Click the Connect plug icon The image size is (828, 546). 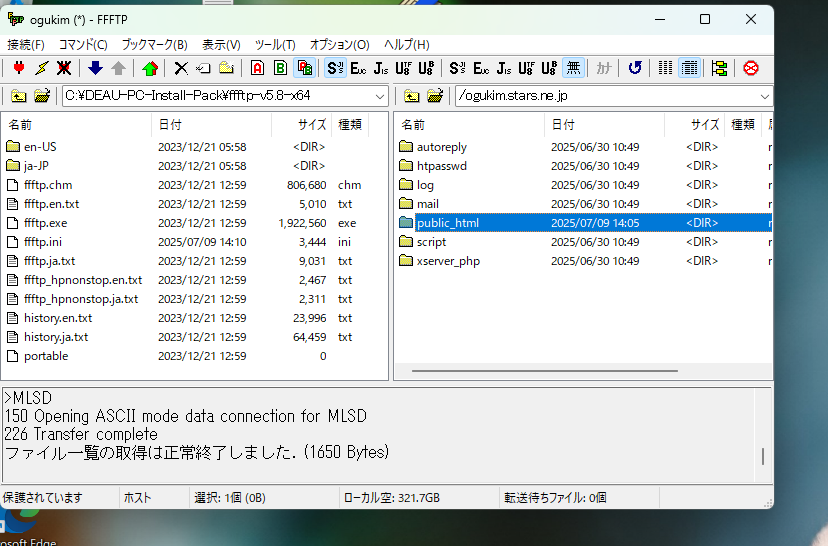(x=18, y=68)
